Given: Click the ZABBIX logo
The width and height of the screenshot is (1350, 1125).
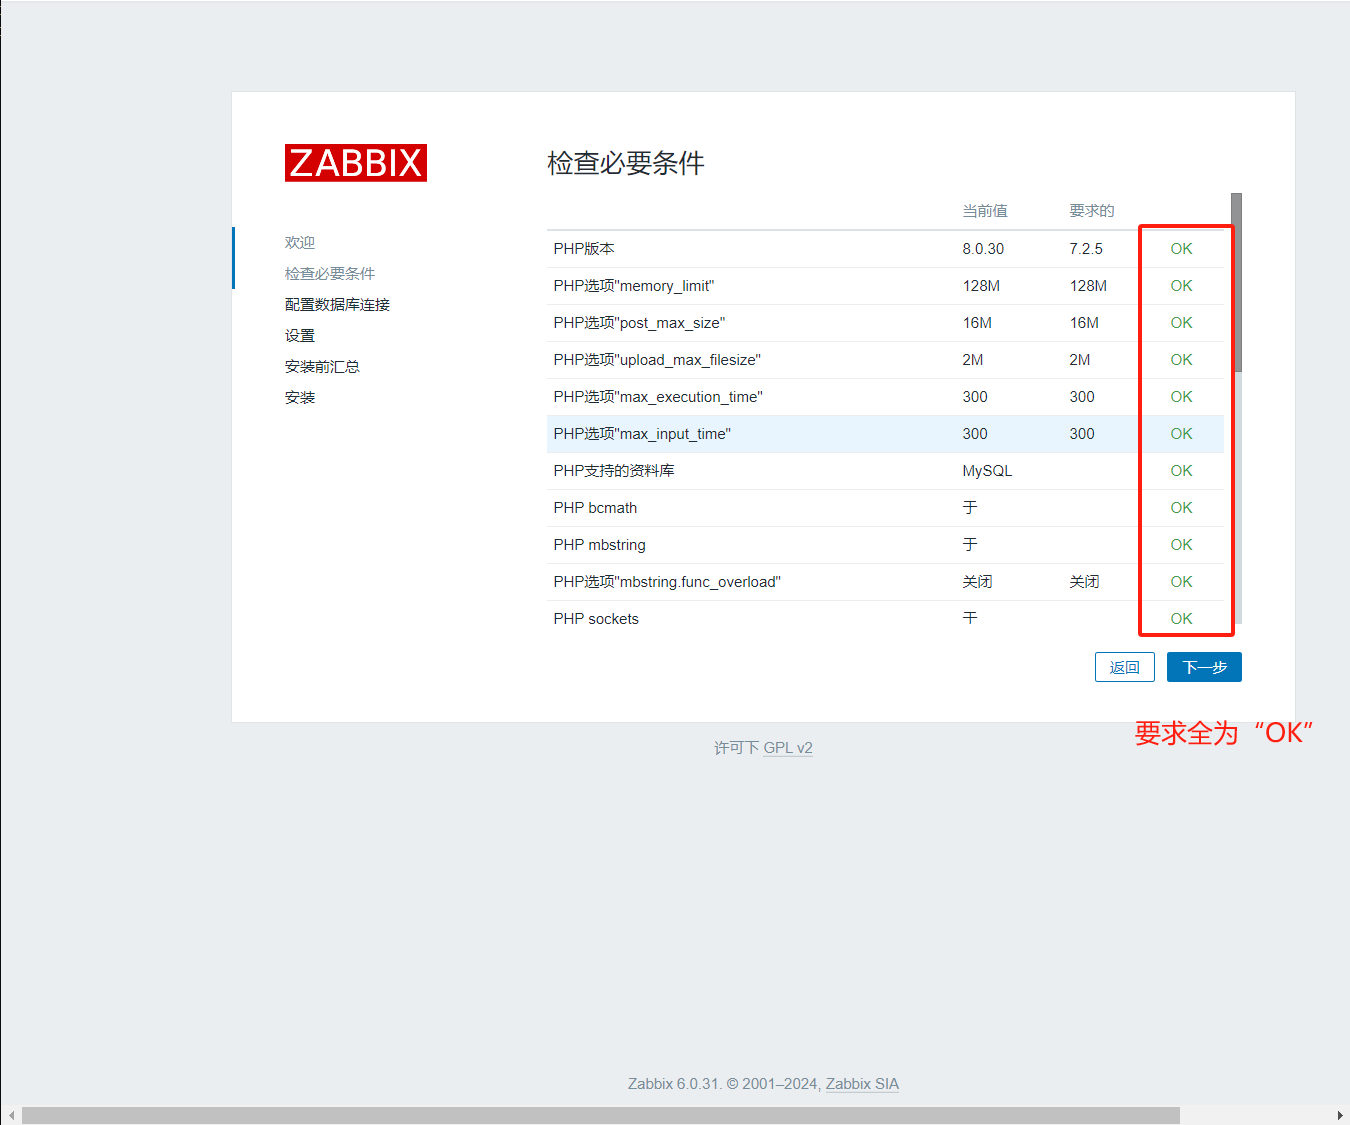Looking at the screenshot, I should tap(356, 163).
